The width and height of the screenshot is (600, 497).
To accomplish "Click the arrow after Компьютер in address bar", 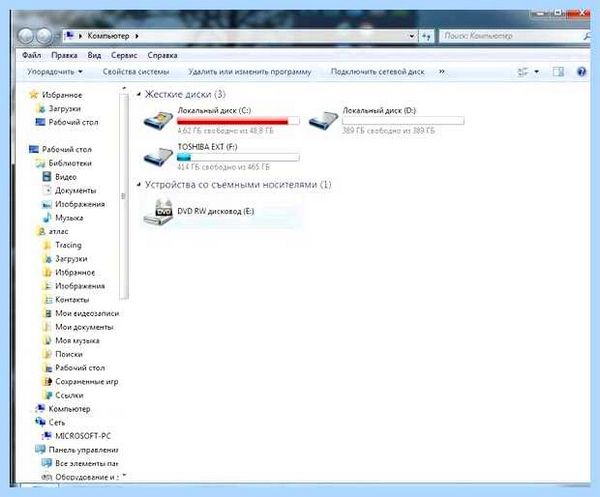I will (137, 36).
